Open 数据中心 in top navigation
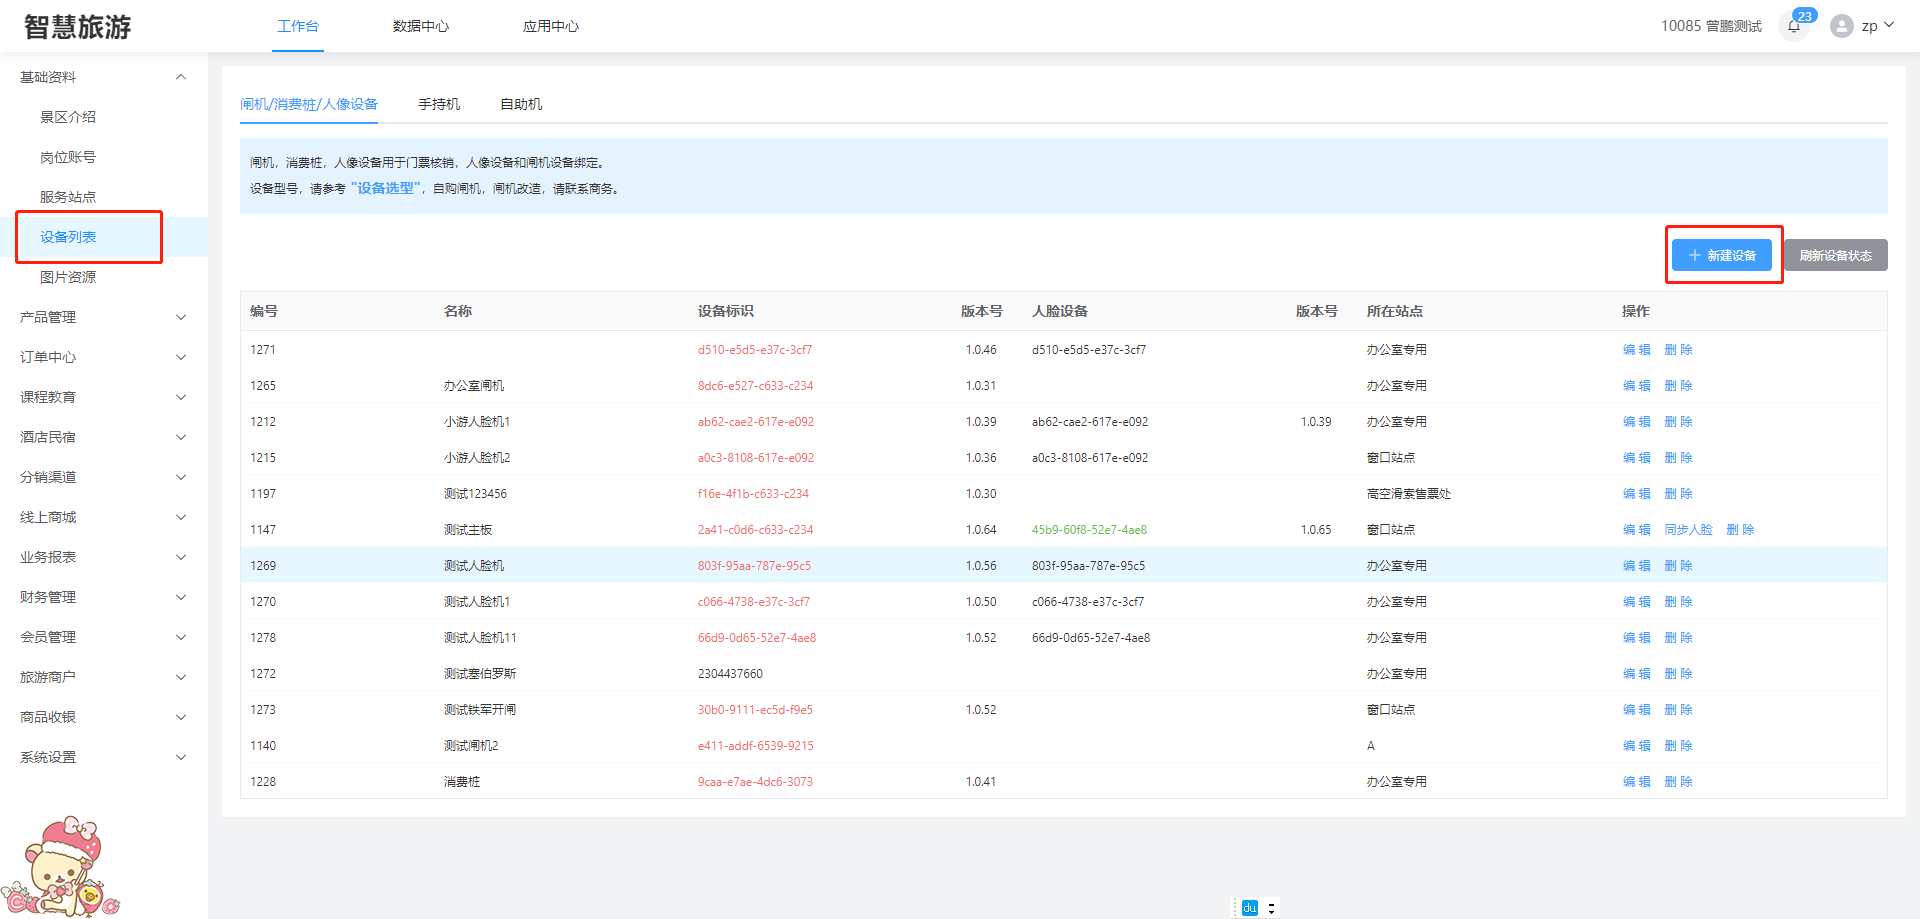Image resolution: width=1920 pixels, height=919 pixels. (x=420, y=26)
